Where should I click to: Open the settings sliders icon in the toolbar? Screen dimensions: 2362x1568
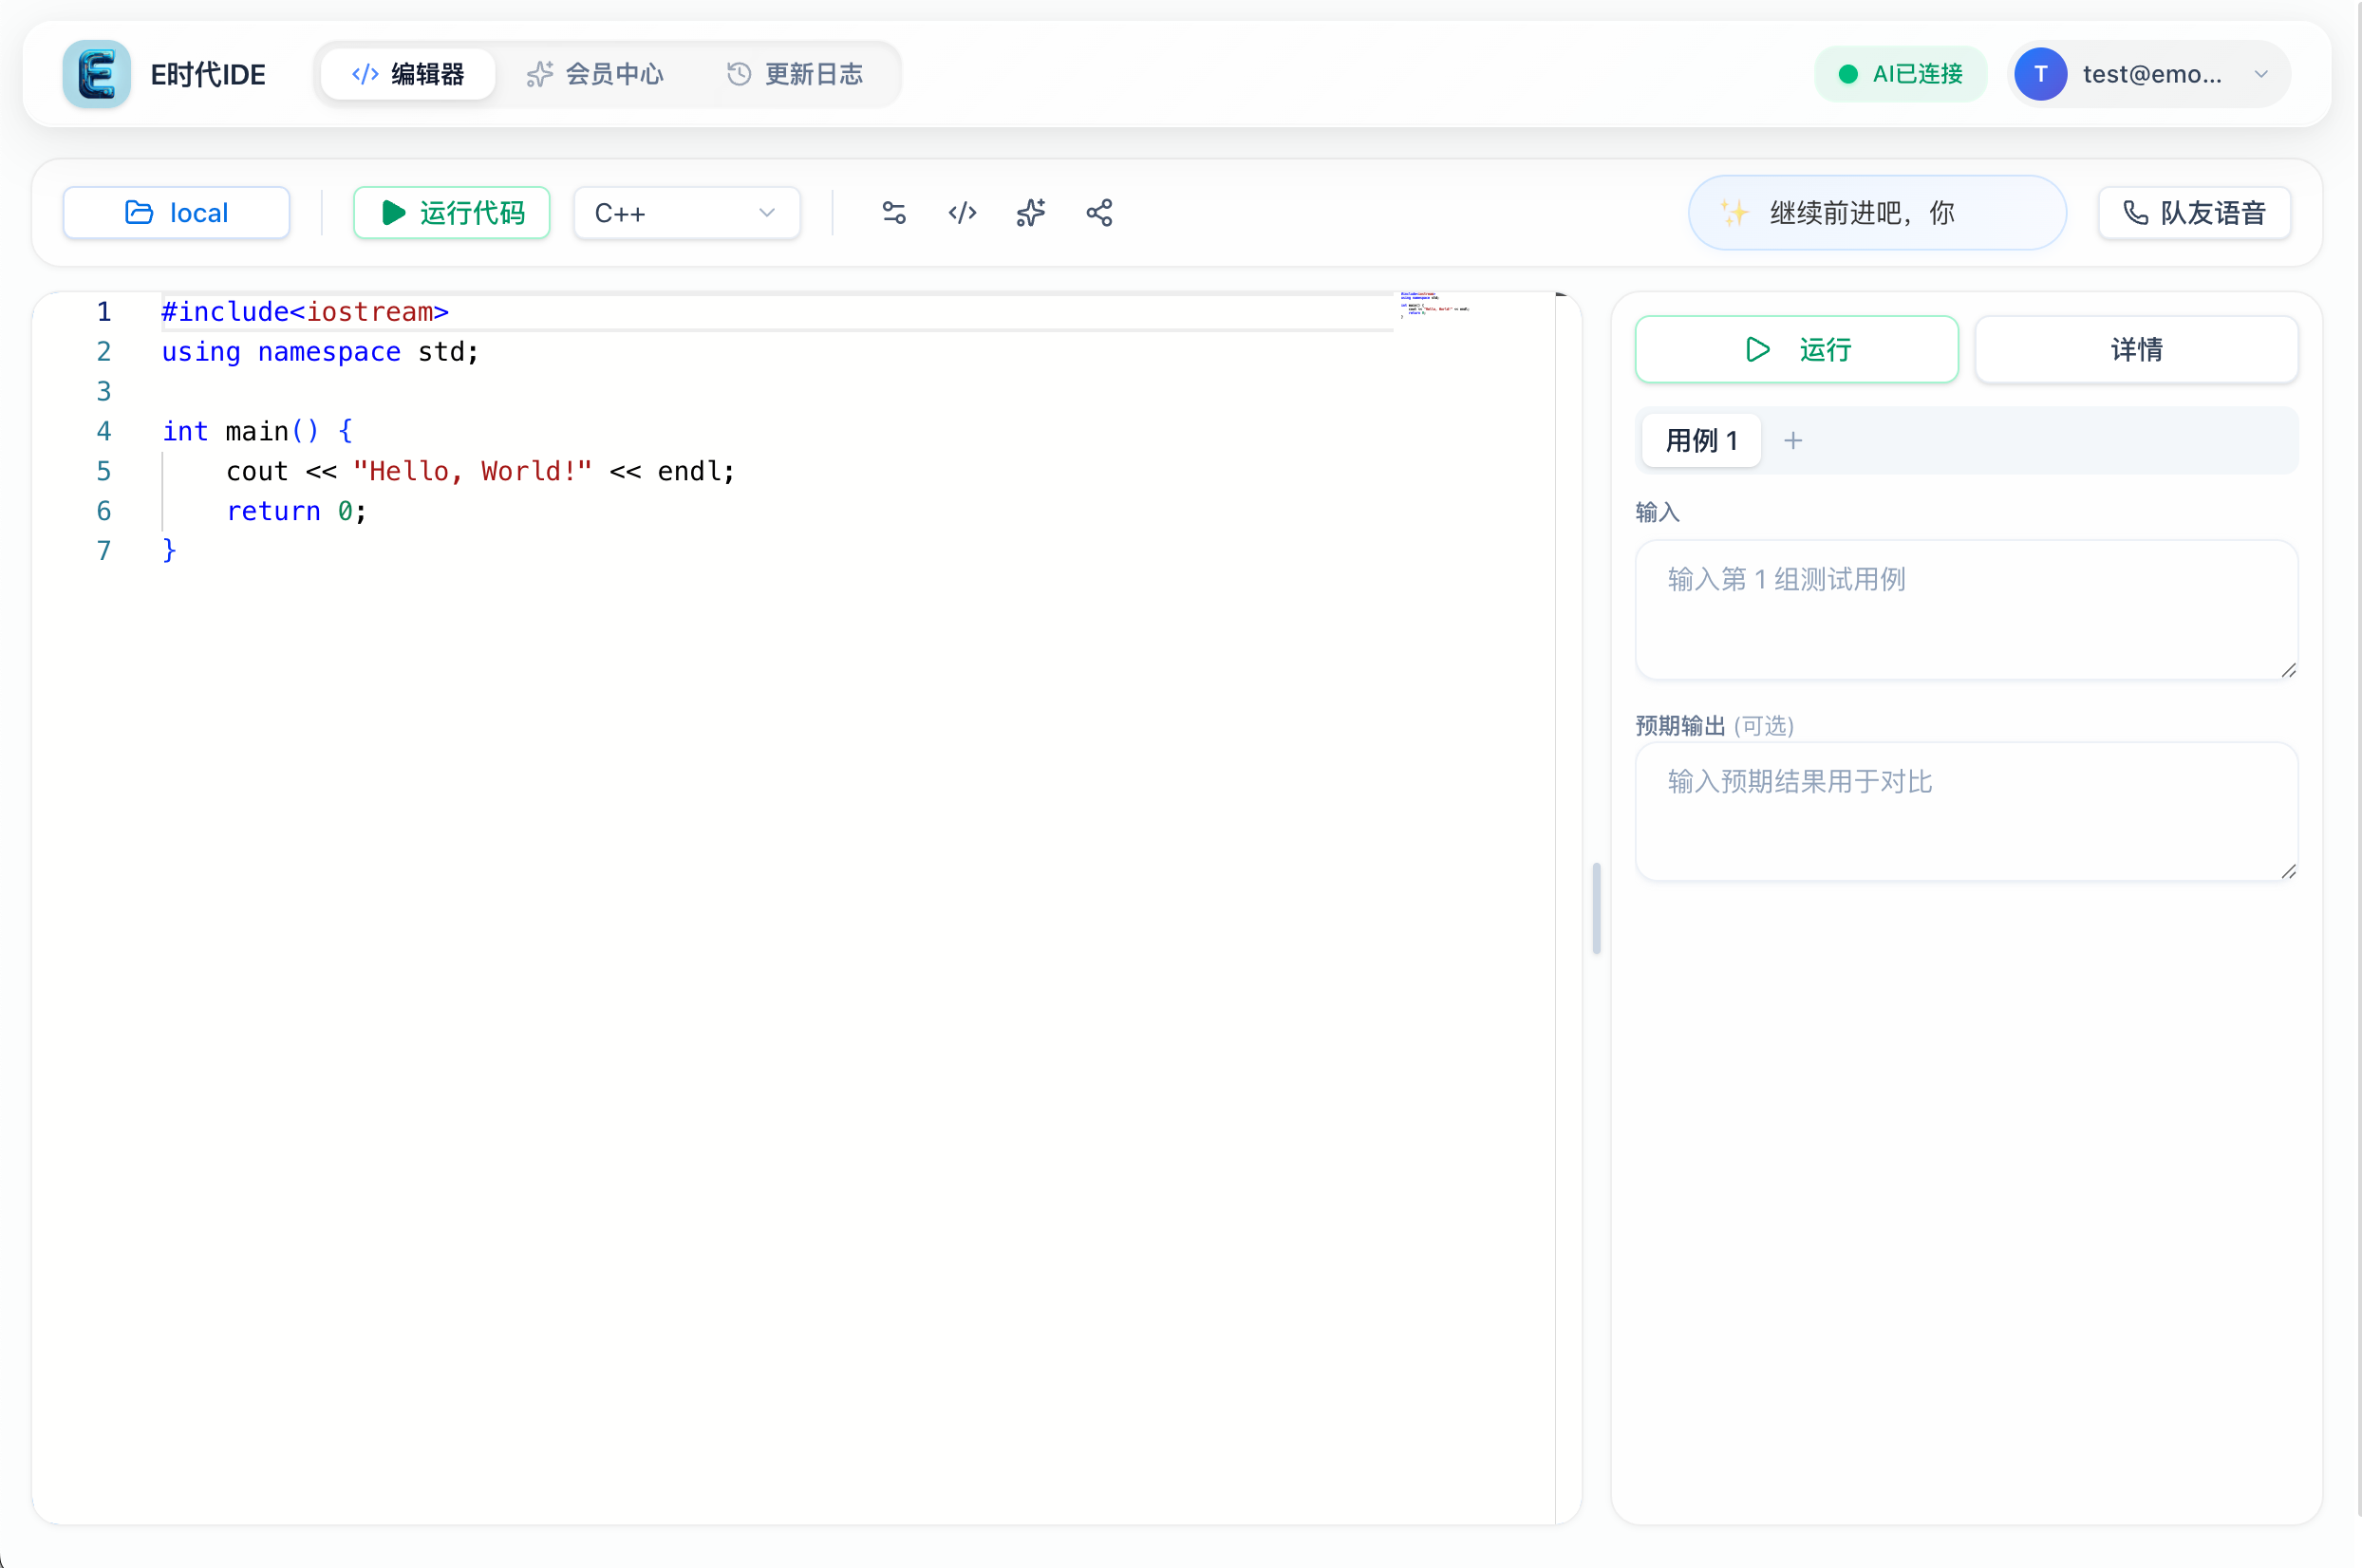click(893, 213)
